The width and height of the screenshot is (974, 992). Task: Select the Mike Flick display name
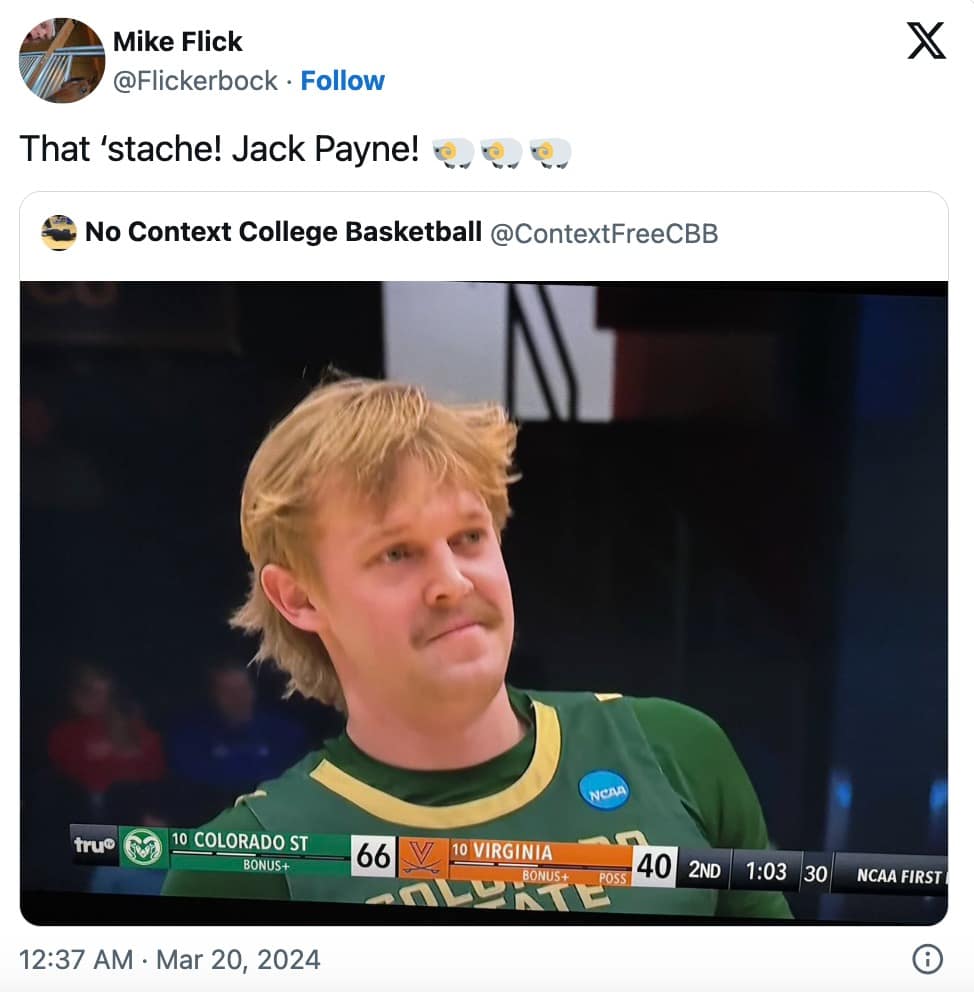click(178, 41)
